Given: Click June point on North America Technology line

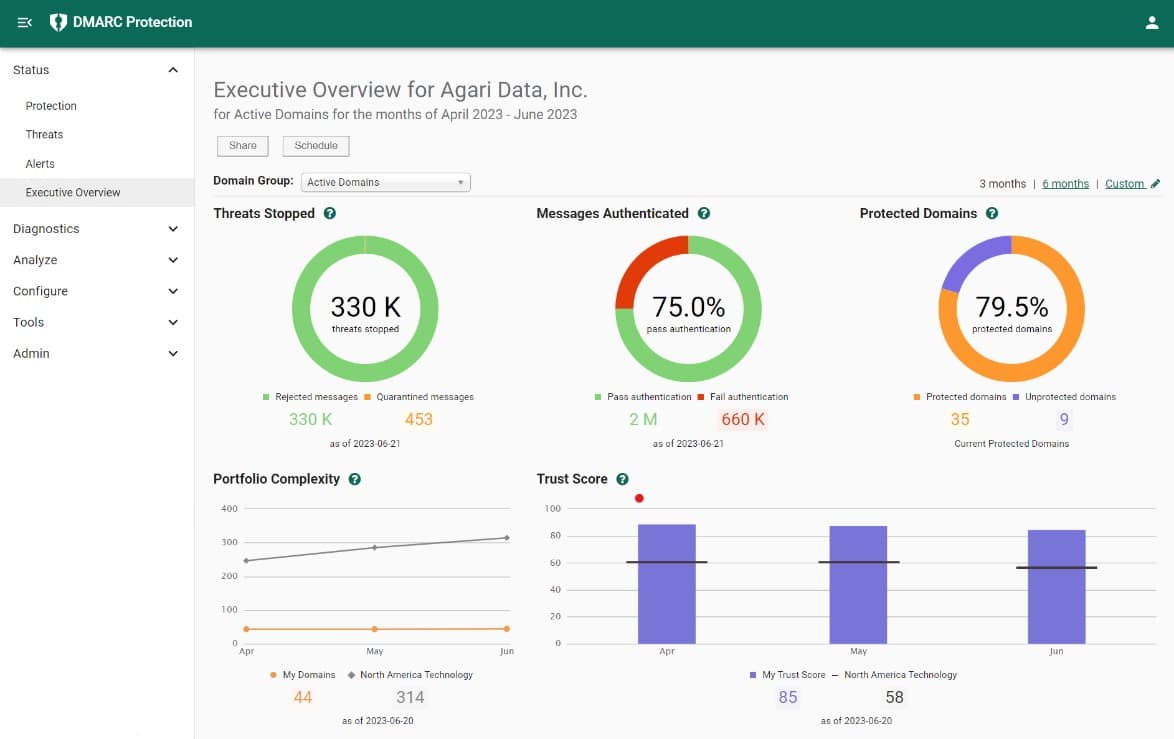Looking at the screenshot, I should coord(507,538).
